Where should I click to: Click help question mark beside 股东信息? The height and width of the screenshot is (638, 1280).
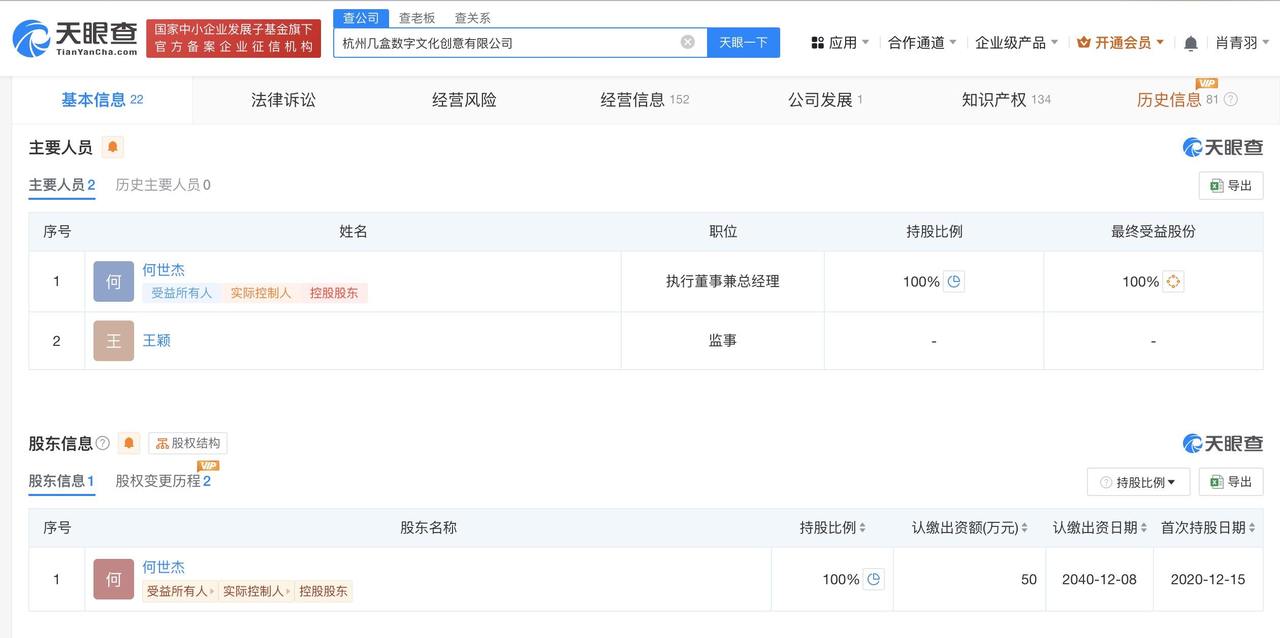103,443
